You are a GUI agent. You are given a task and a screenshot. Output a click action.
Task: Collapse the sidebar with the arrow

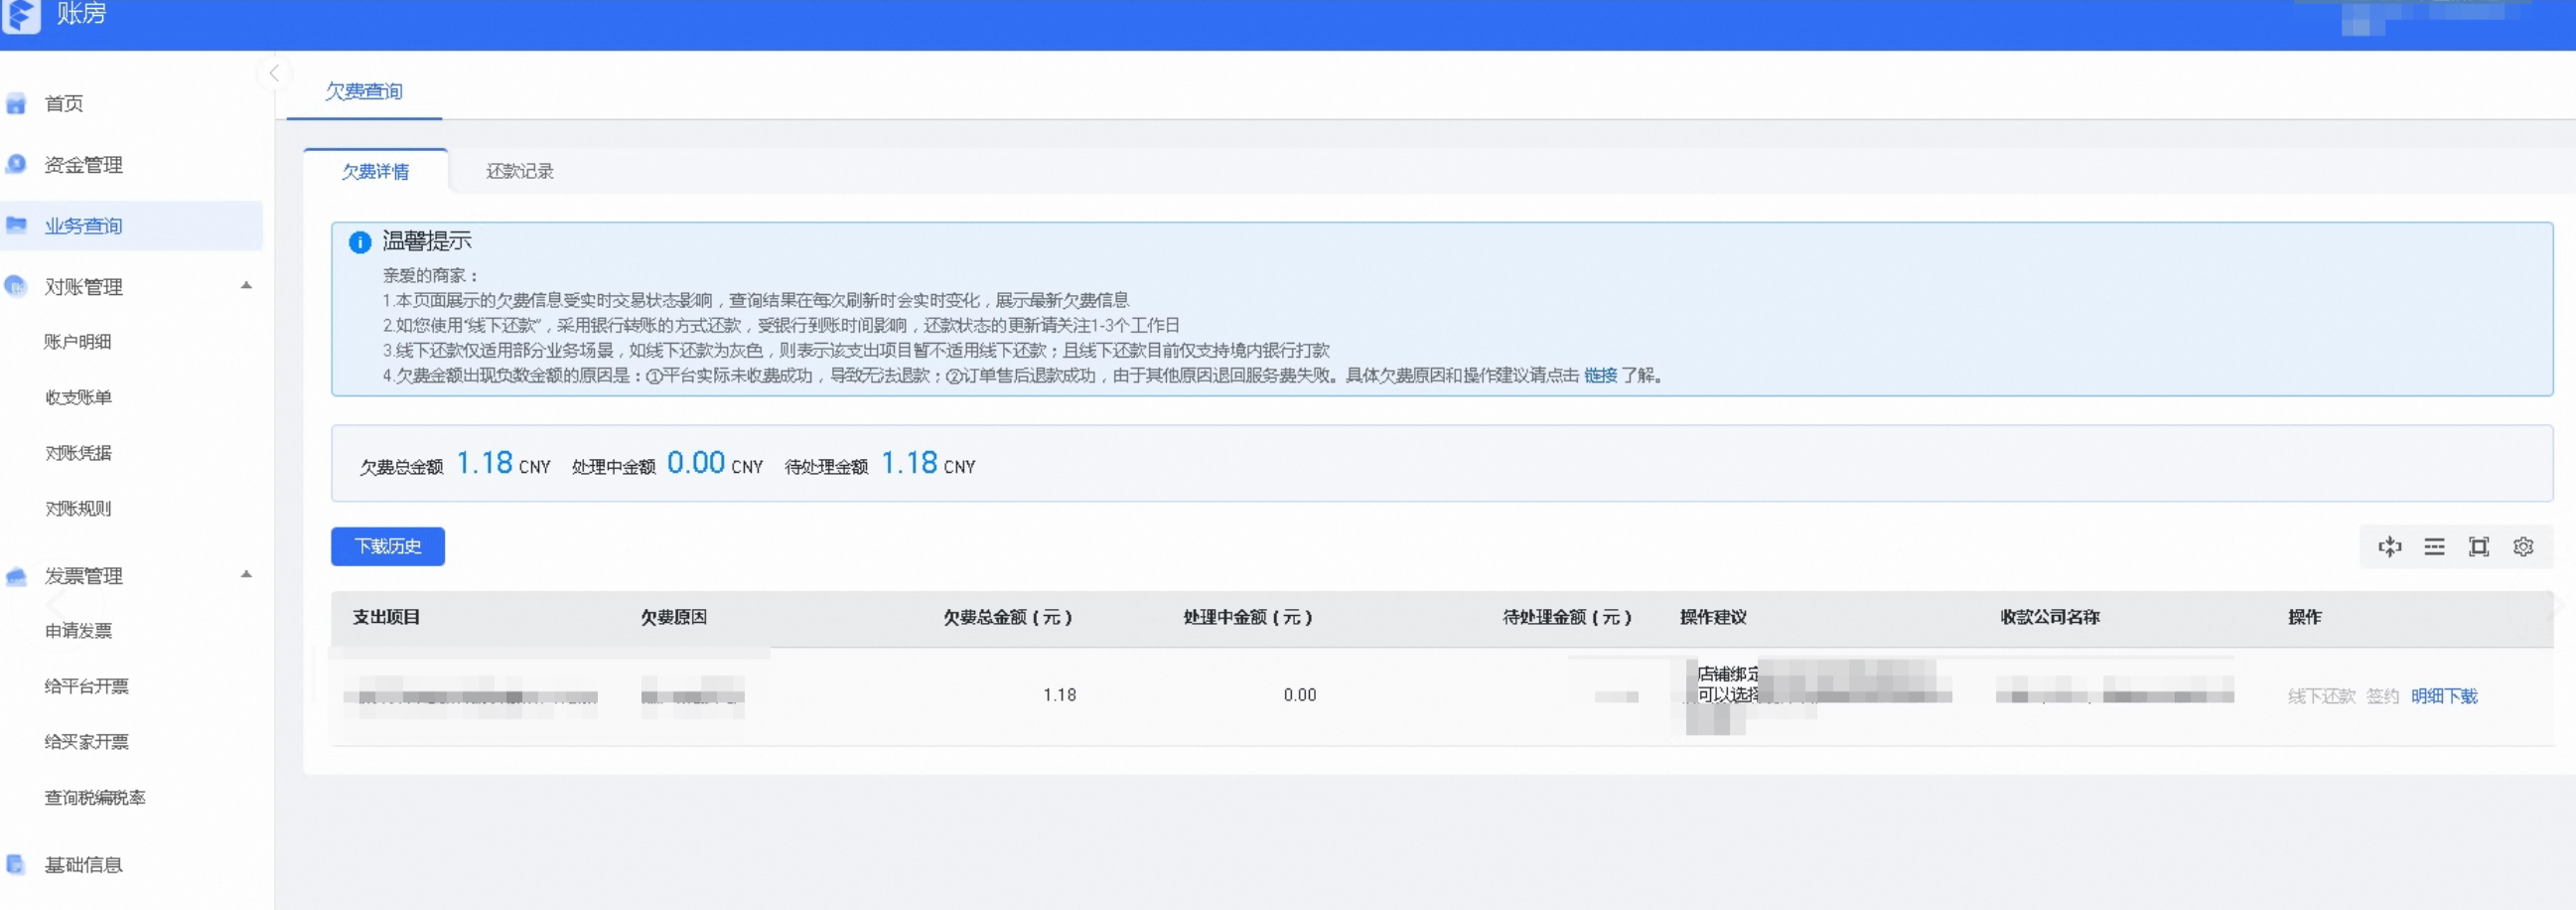[274, 73]
